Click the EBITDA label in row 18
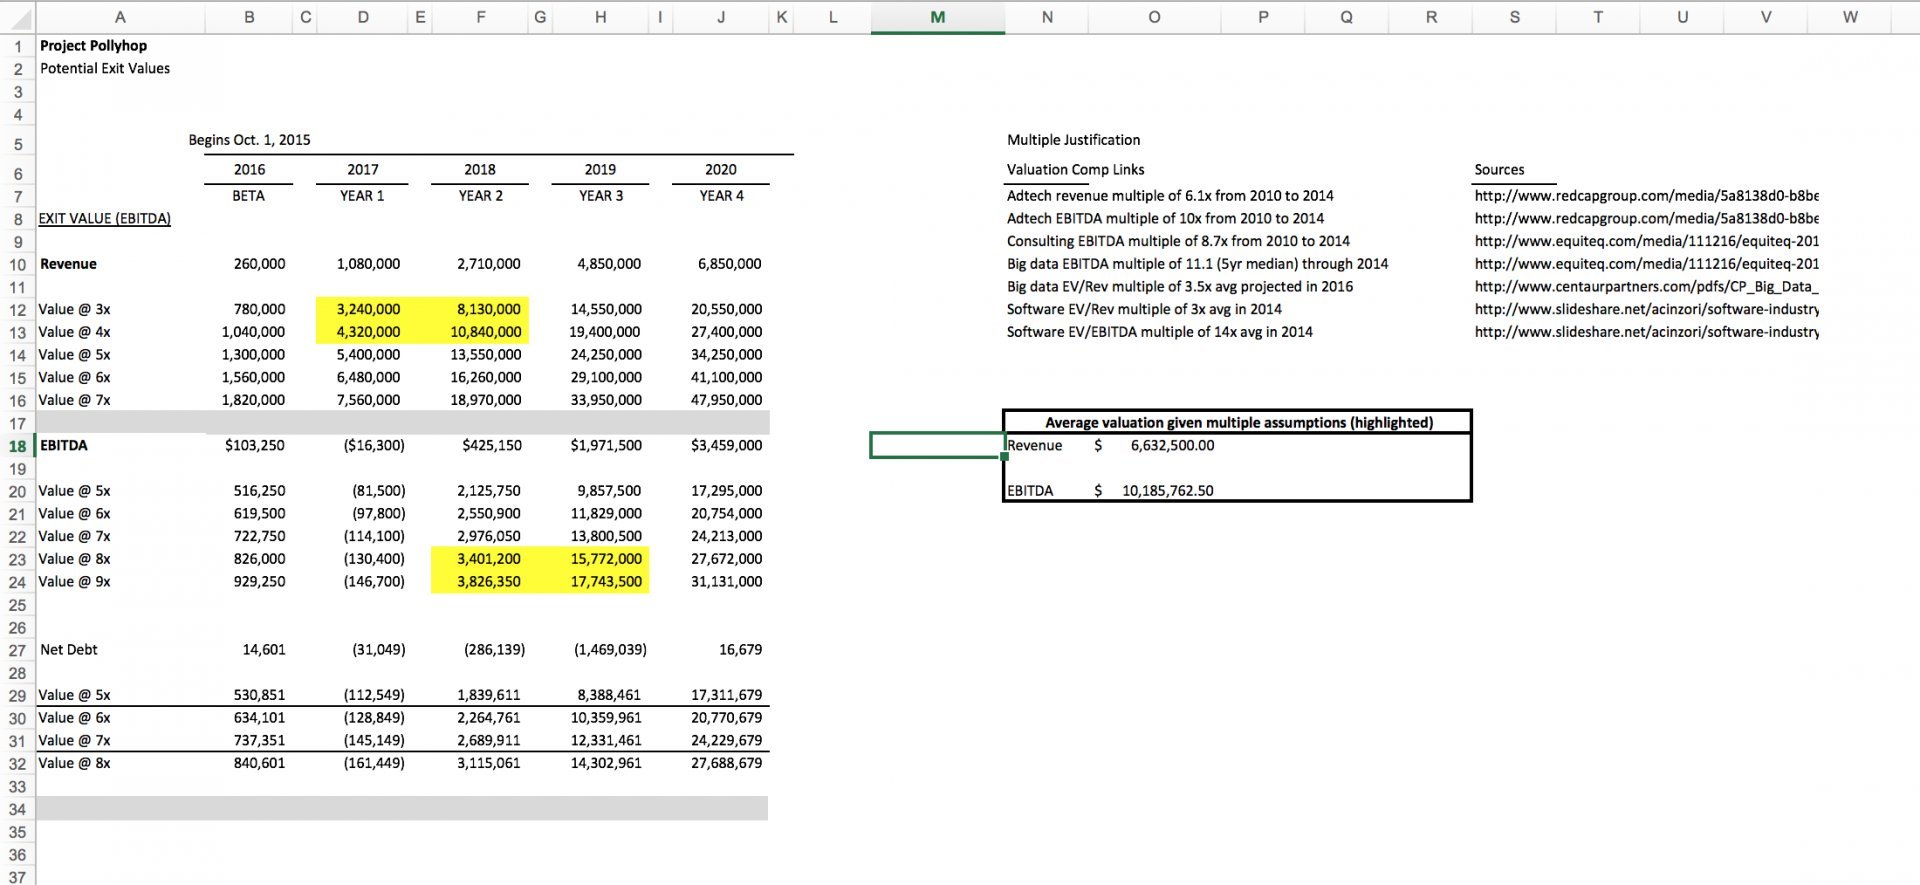 (x=63, y=446)
